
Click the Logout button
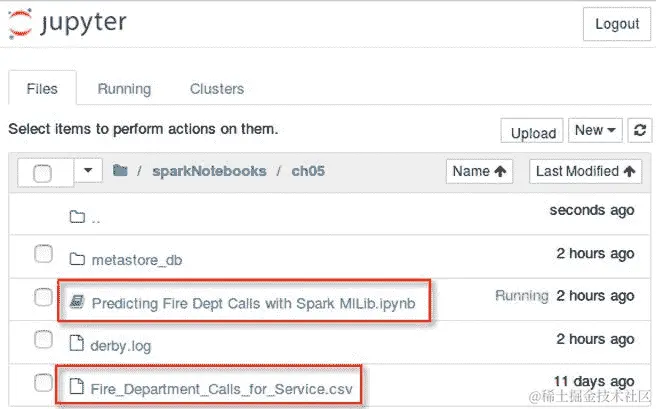[617, 24]
